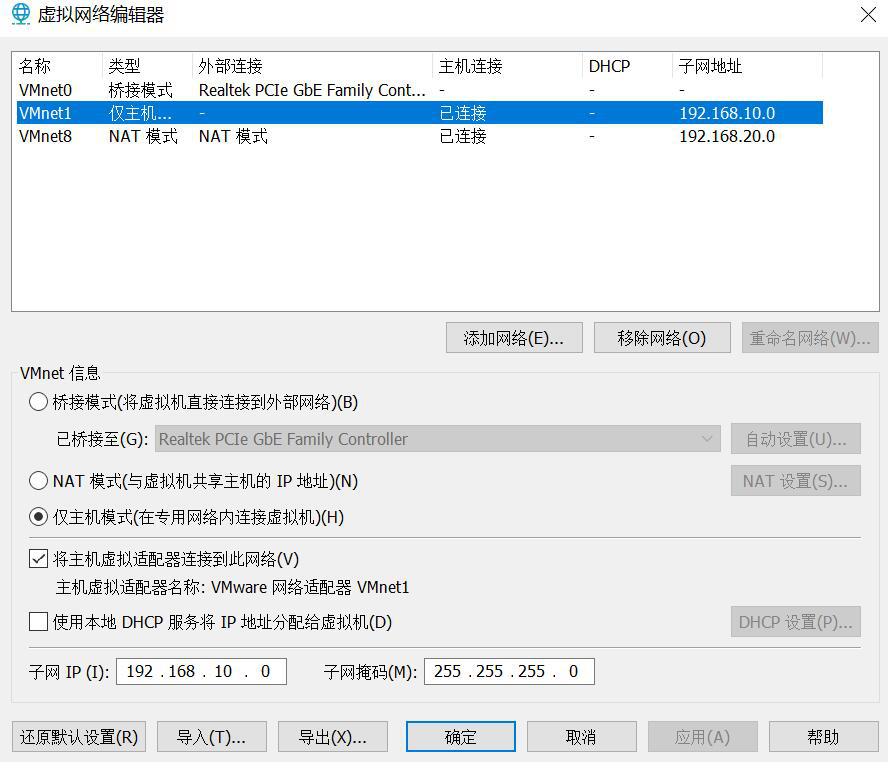Uncheck 将主机虚拟适配器连接到此网络 checkbox
Viewport: 888px width, 762px height.
(x=38, y=559)
